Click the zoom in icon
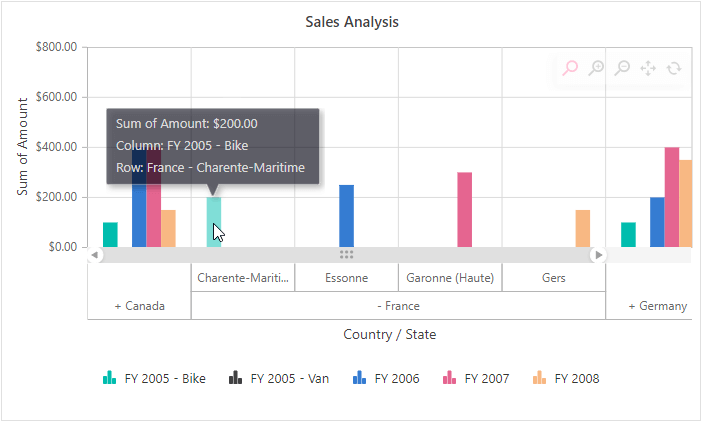Viewport: 702px width, 422px height. coord(597,68)
